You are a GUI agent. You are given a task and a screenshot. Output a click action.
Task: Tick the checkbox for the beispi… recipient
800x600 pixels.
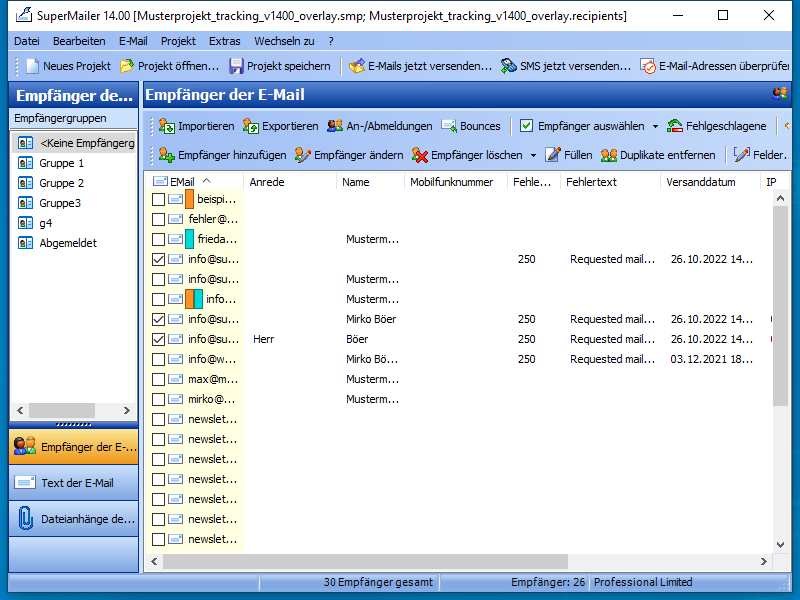pos(158,199)
